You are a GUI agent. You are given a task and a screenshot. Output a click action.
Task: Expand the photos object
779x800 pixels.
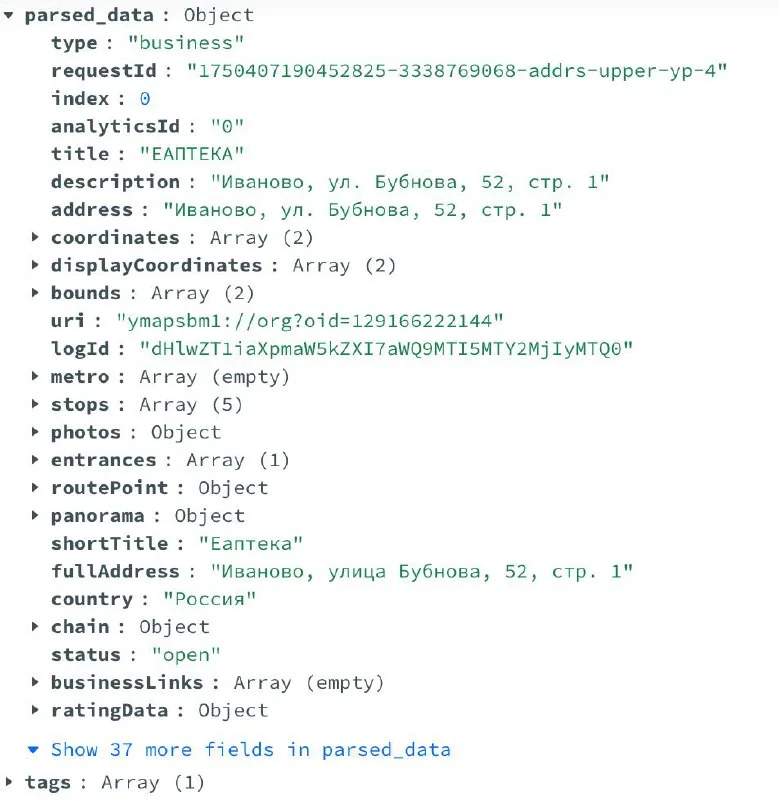tap(36, 432)
